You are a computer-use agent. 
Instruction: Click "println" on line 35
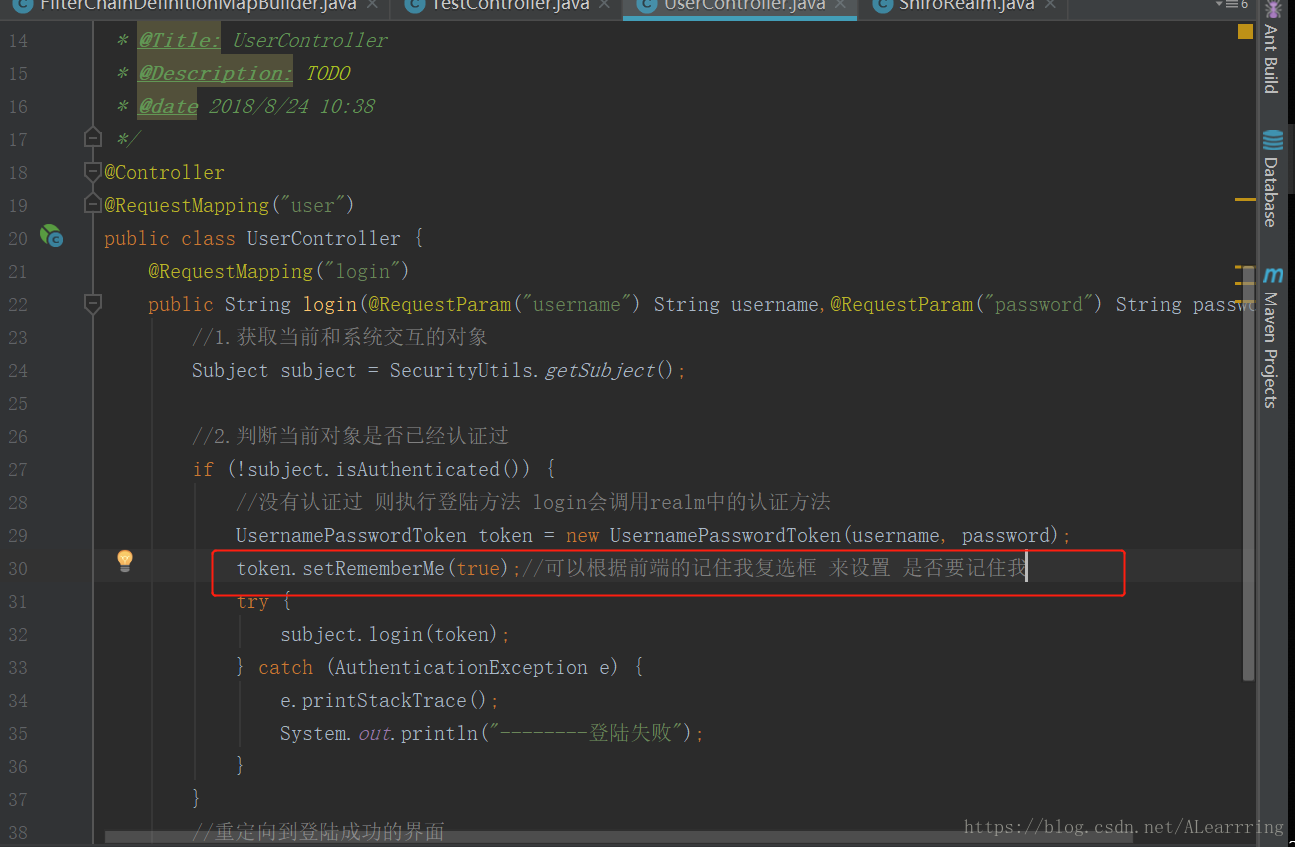439,733
